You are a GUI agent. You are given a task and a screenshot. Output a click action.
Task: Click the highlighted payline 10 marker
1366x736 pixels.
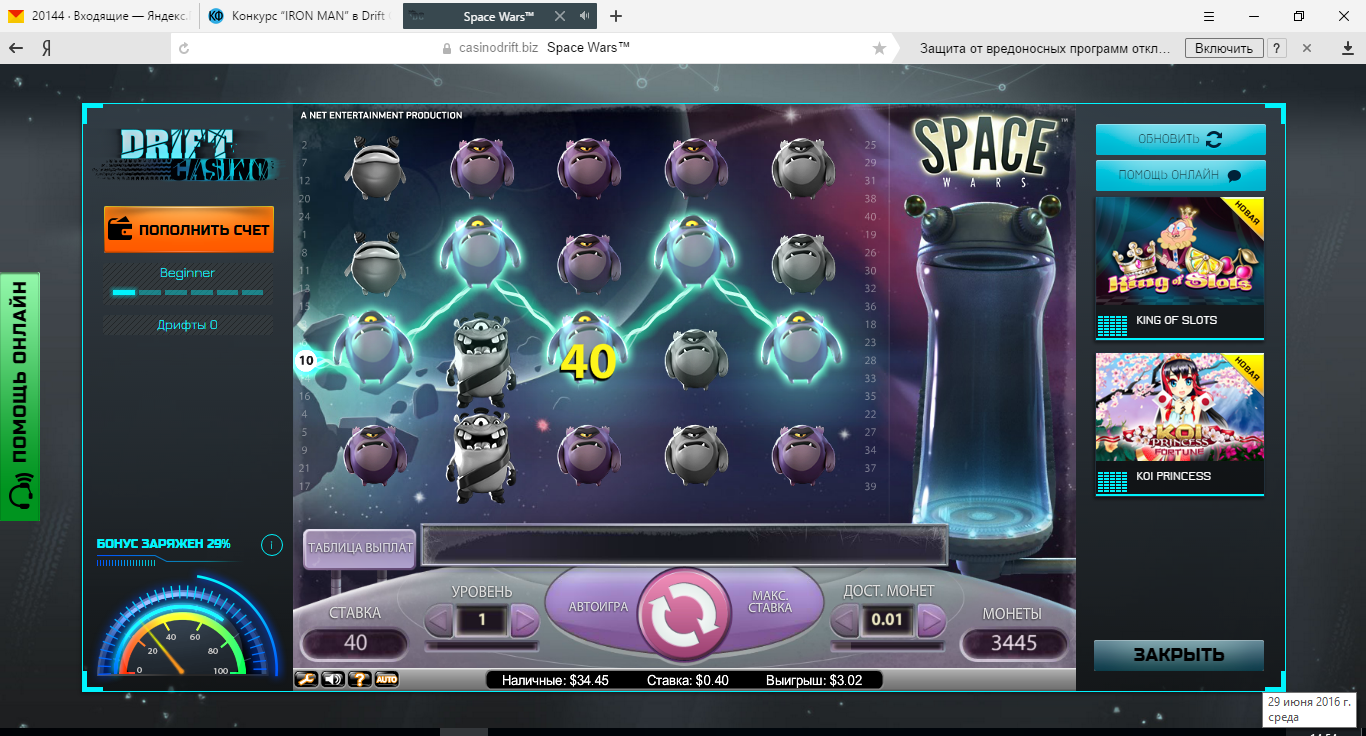306,360
